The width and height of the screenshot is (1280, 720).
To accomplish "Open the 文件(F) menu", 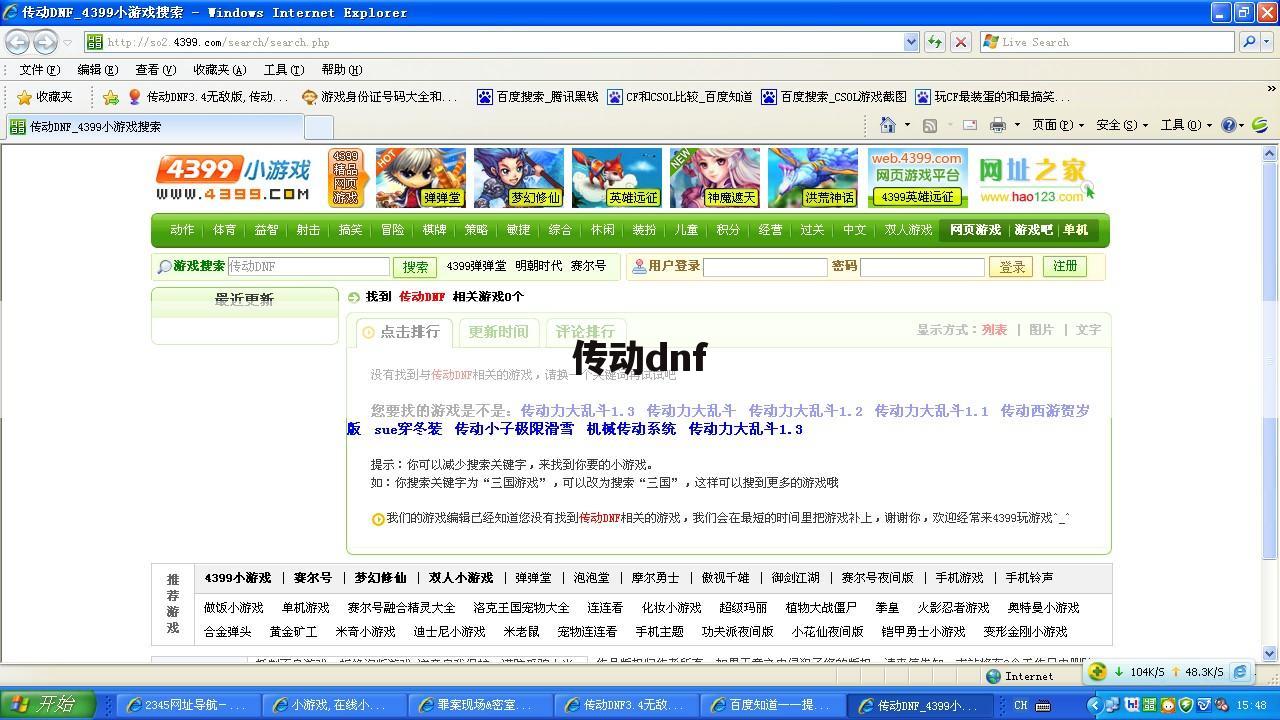I will click(x=40, y=70).
